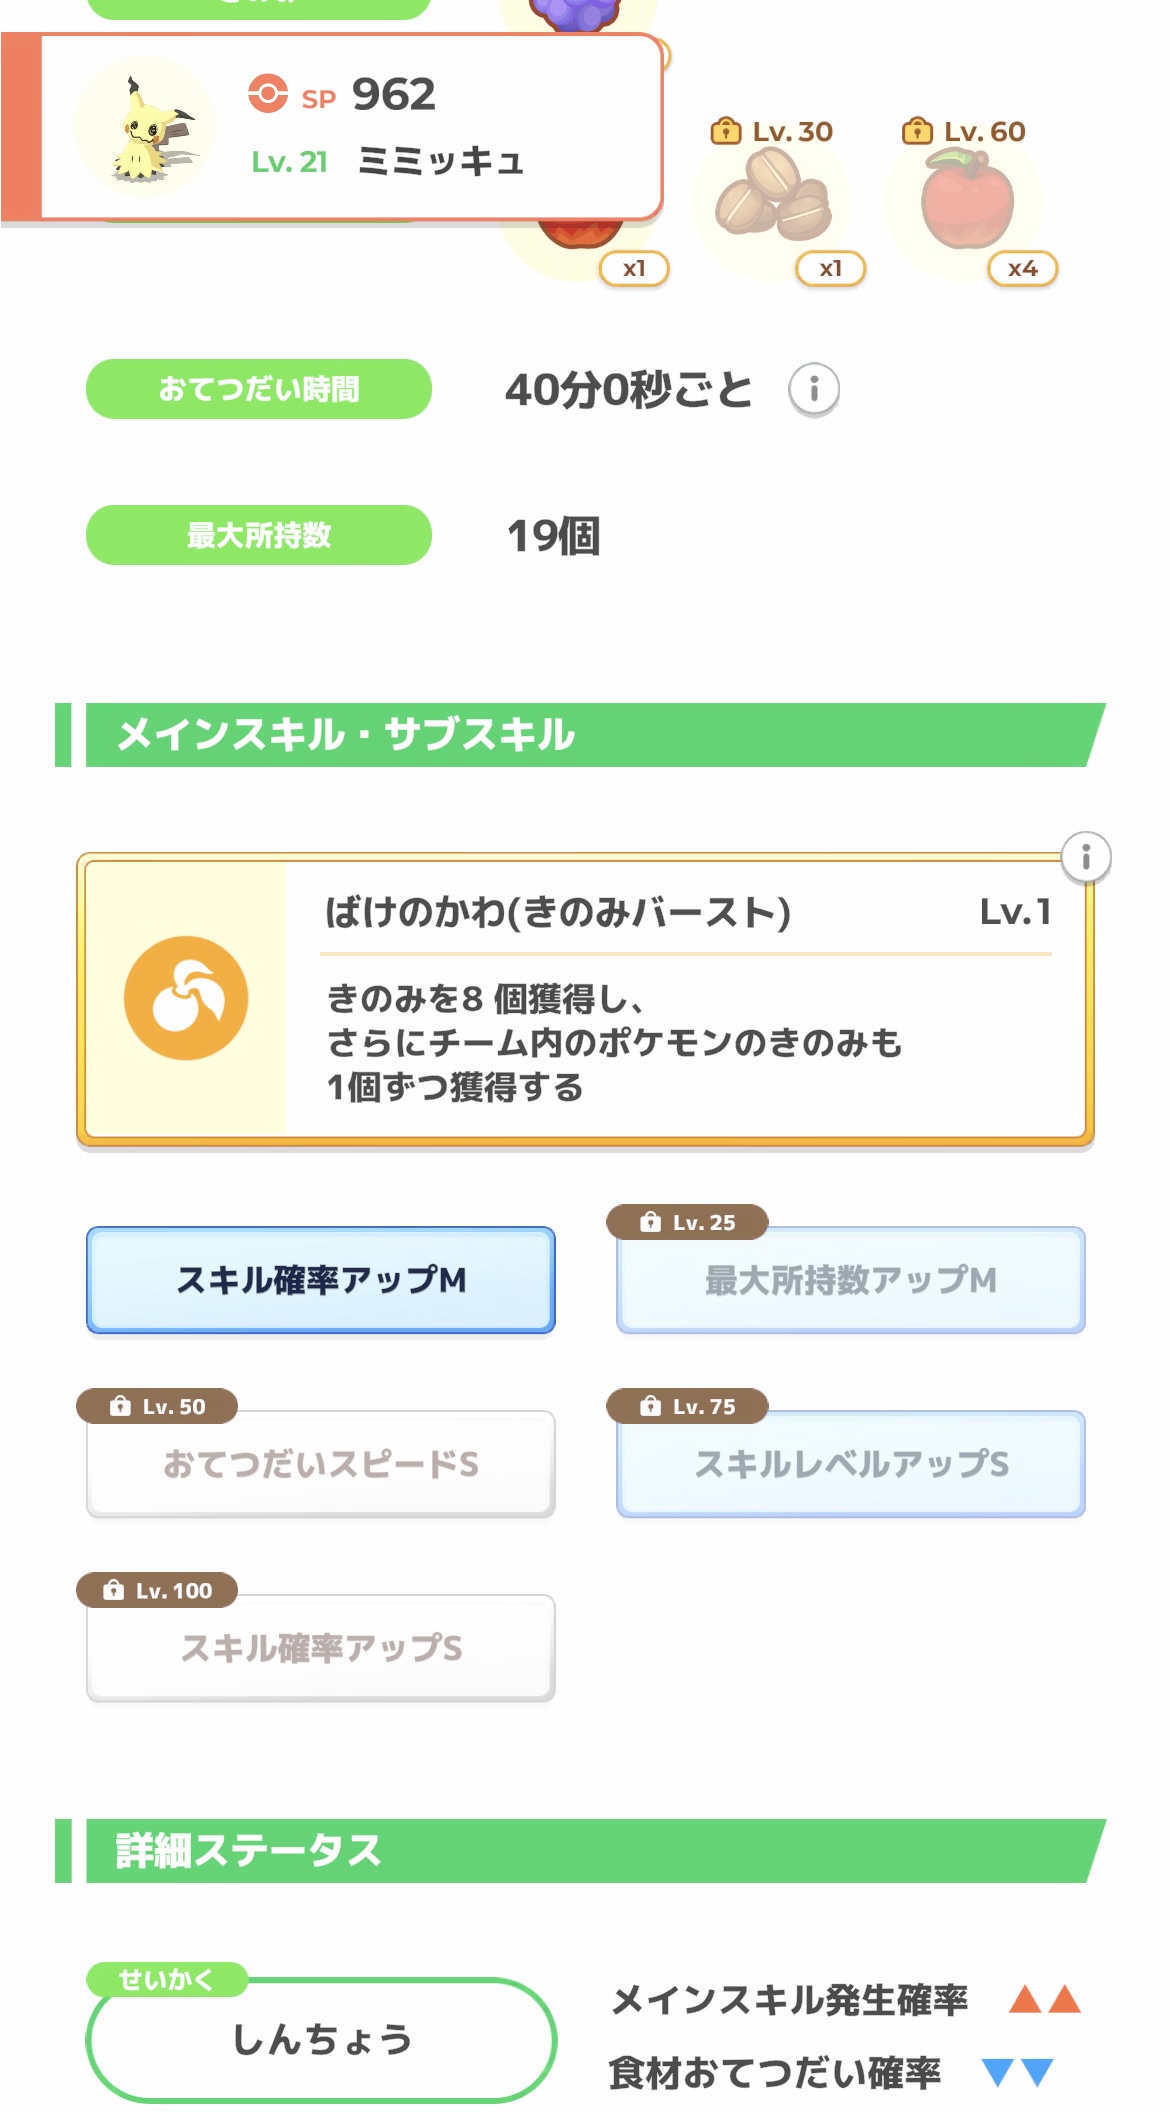
Task: Select the スキル確率アップM sub skill
Action: point(321,1279)
